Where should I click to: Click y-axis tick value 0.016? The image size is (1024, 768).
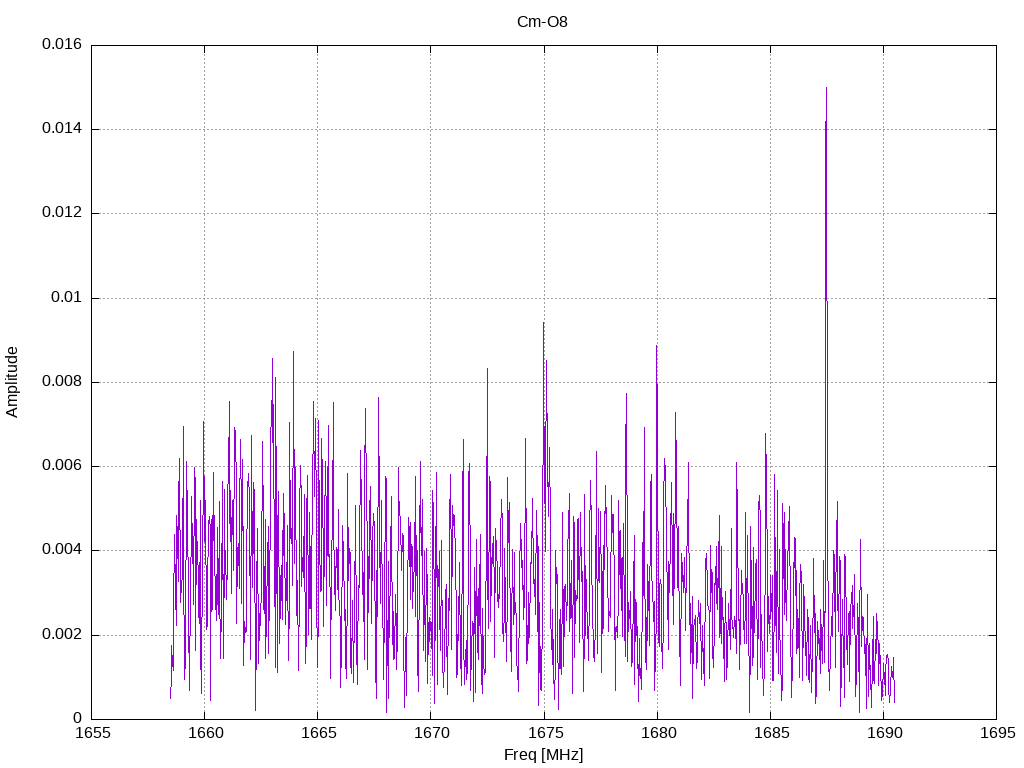click(x=62, y=44)
